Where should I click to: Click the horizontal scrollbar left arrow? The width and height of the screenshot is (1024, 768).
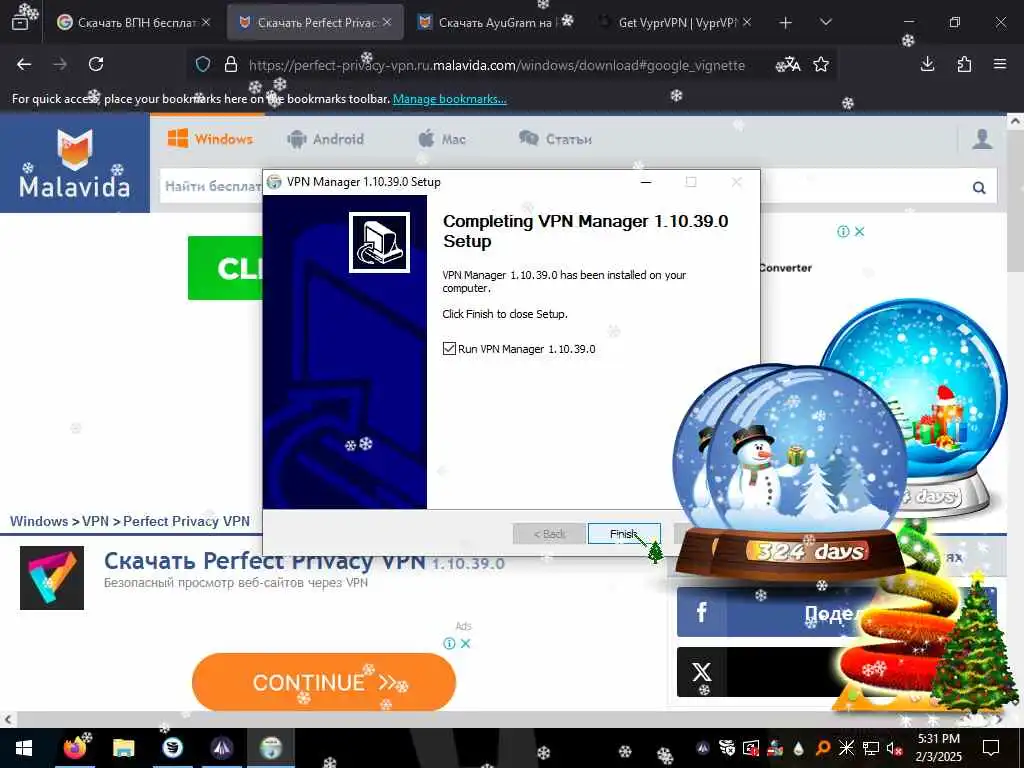click(7, 720)
